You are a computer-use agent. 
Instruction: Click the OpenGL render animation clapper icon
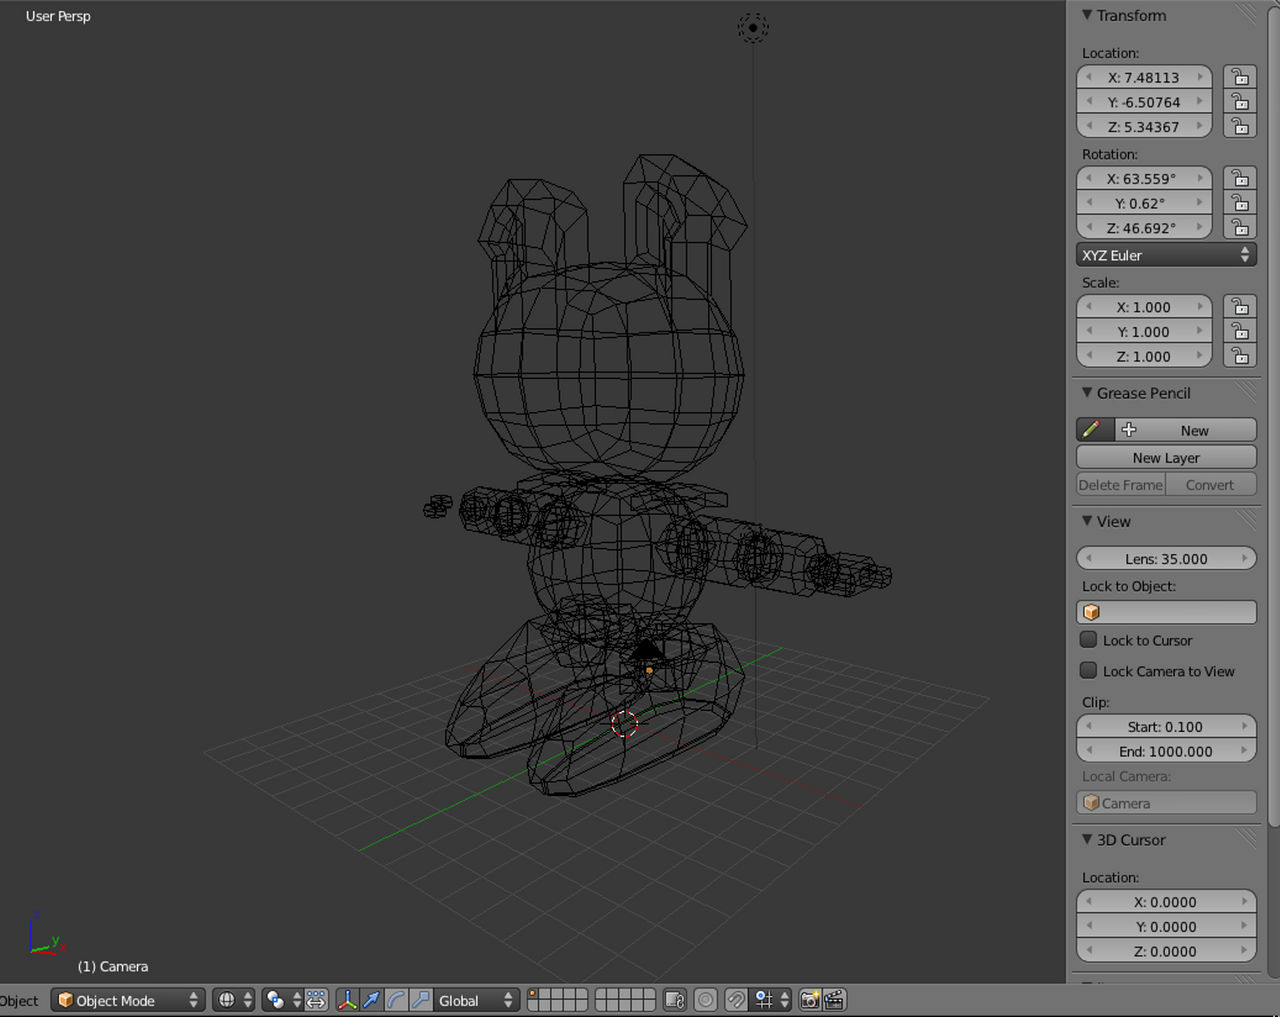834,1000
